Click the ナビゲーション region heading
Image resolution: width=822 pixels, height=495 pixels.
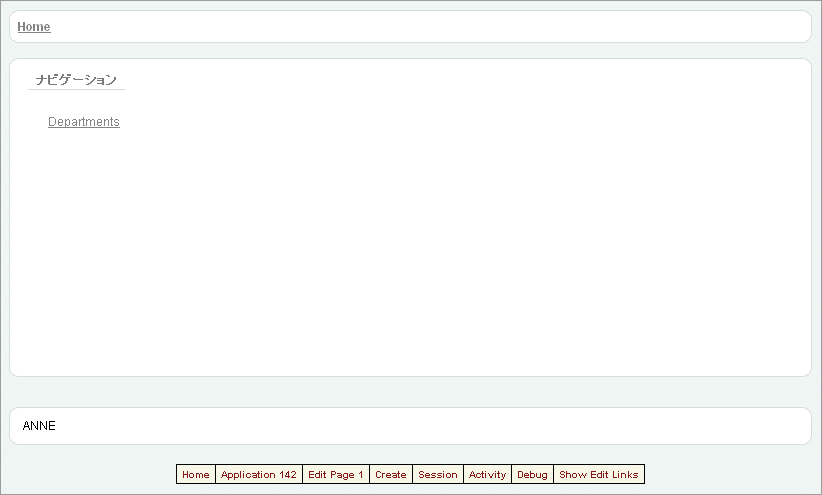tap(76, 80)
